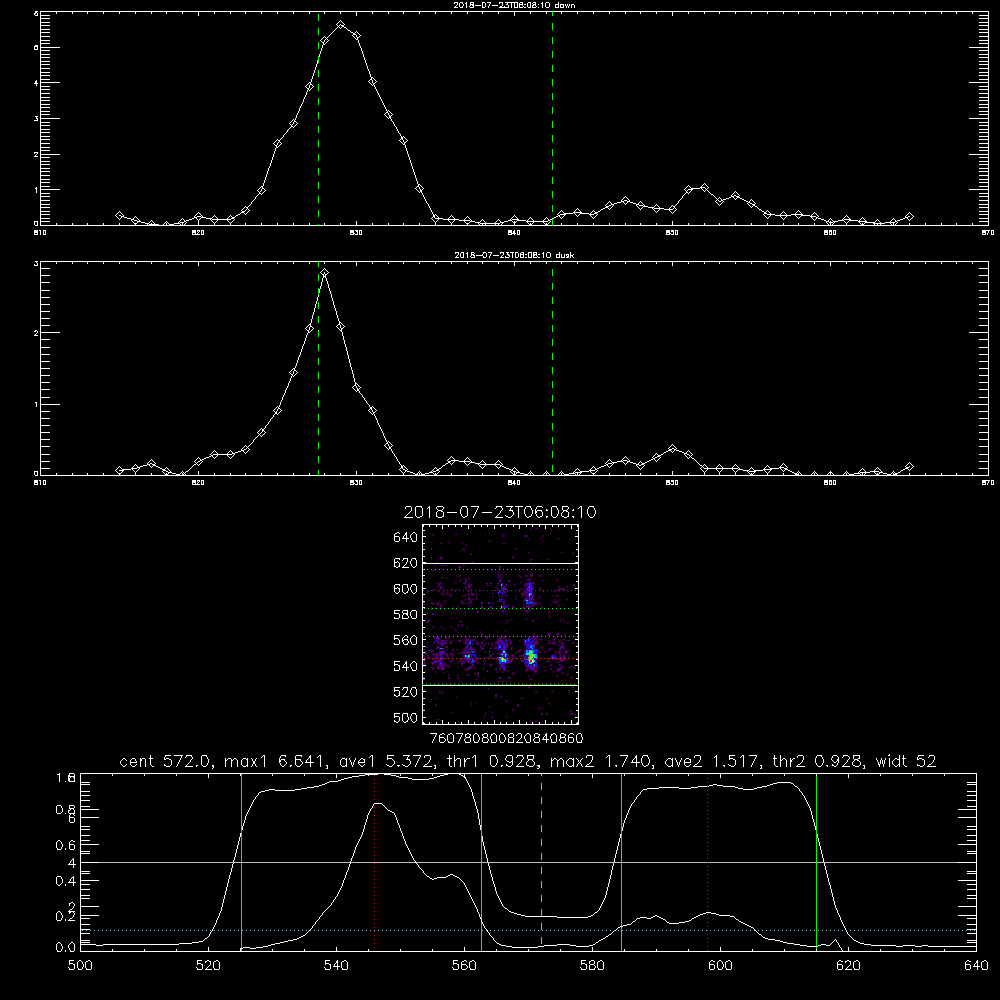
Task: Click the dusk plot title text
Action: 514,255
